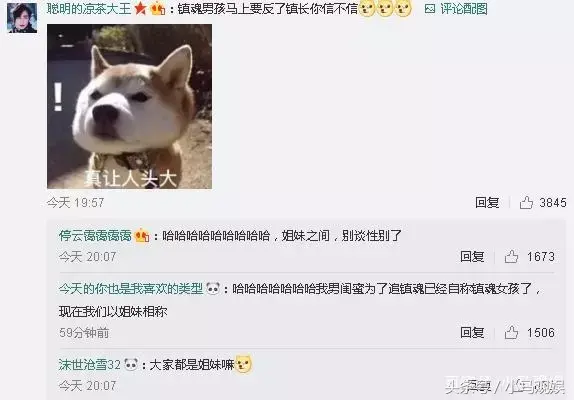
Task: Open the 聪明的凉茶大王 profile avatar
Action: (x=22, y=18)
